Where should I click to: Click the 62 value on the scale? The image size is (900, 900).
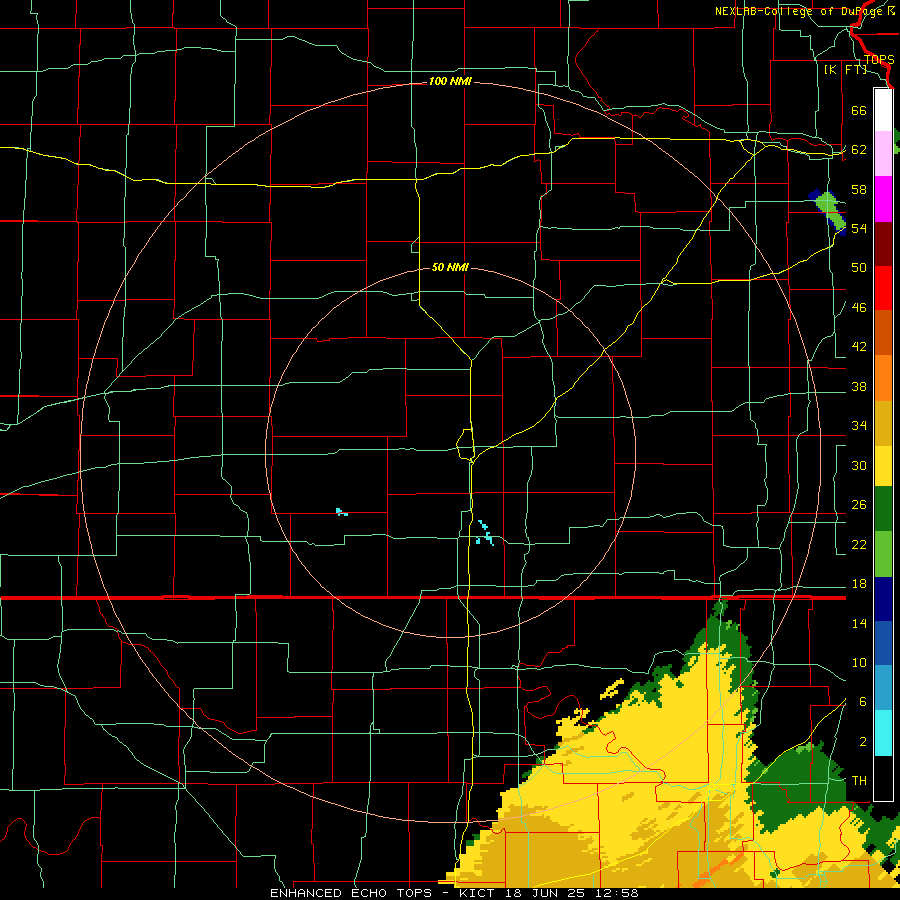click(859, 149)
